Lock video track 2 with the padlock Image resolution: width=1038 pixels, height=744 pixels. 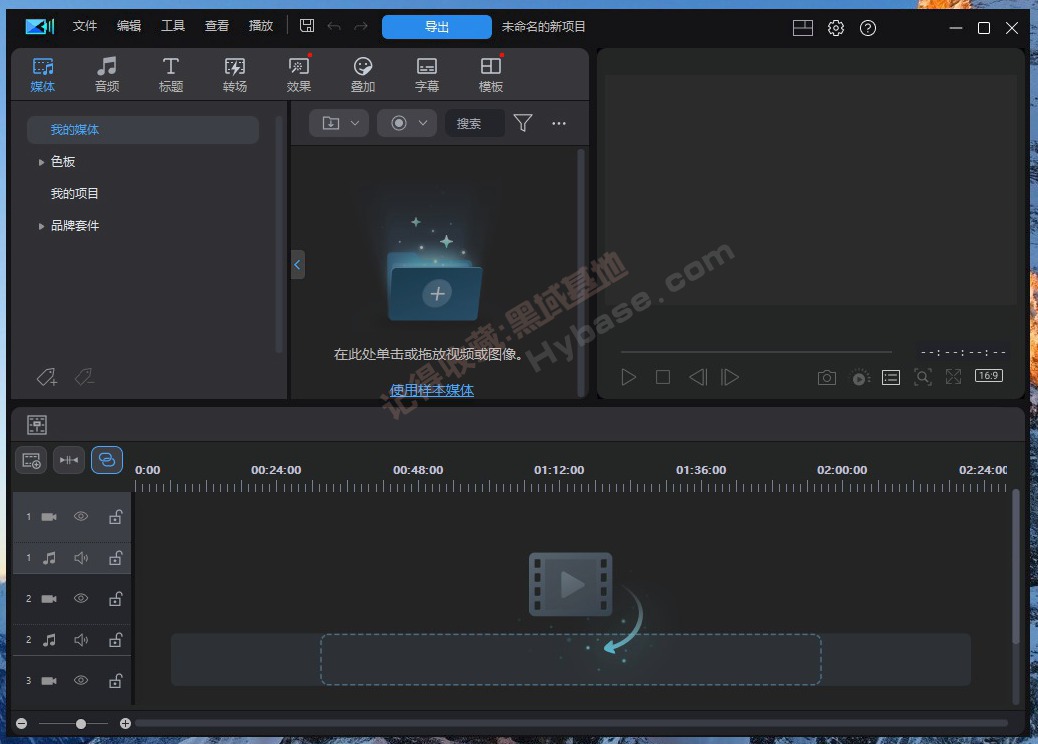tap(115, 598)
